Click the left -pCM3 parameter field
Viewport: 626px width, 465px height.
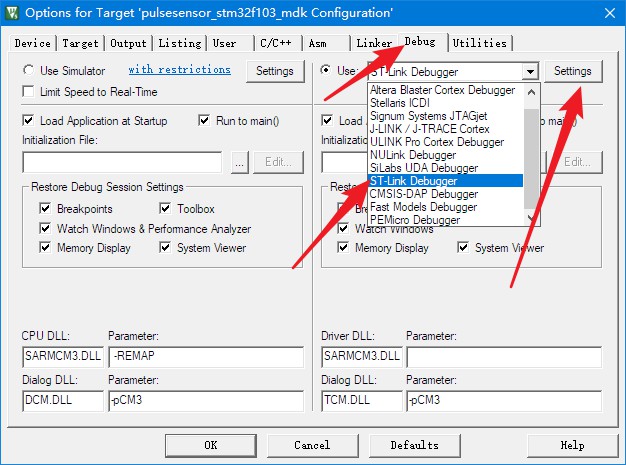[x=206, y=400]
